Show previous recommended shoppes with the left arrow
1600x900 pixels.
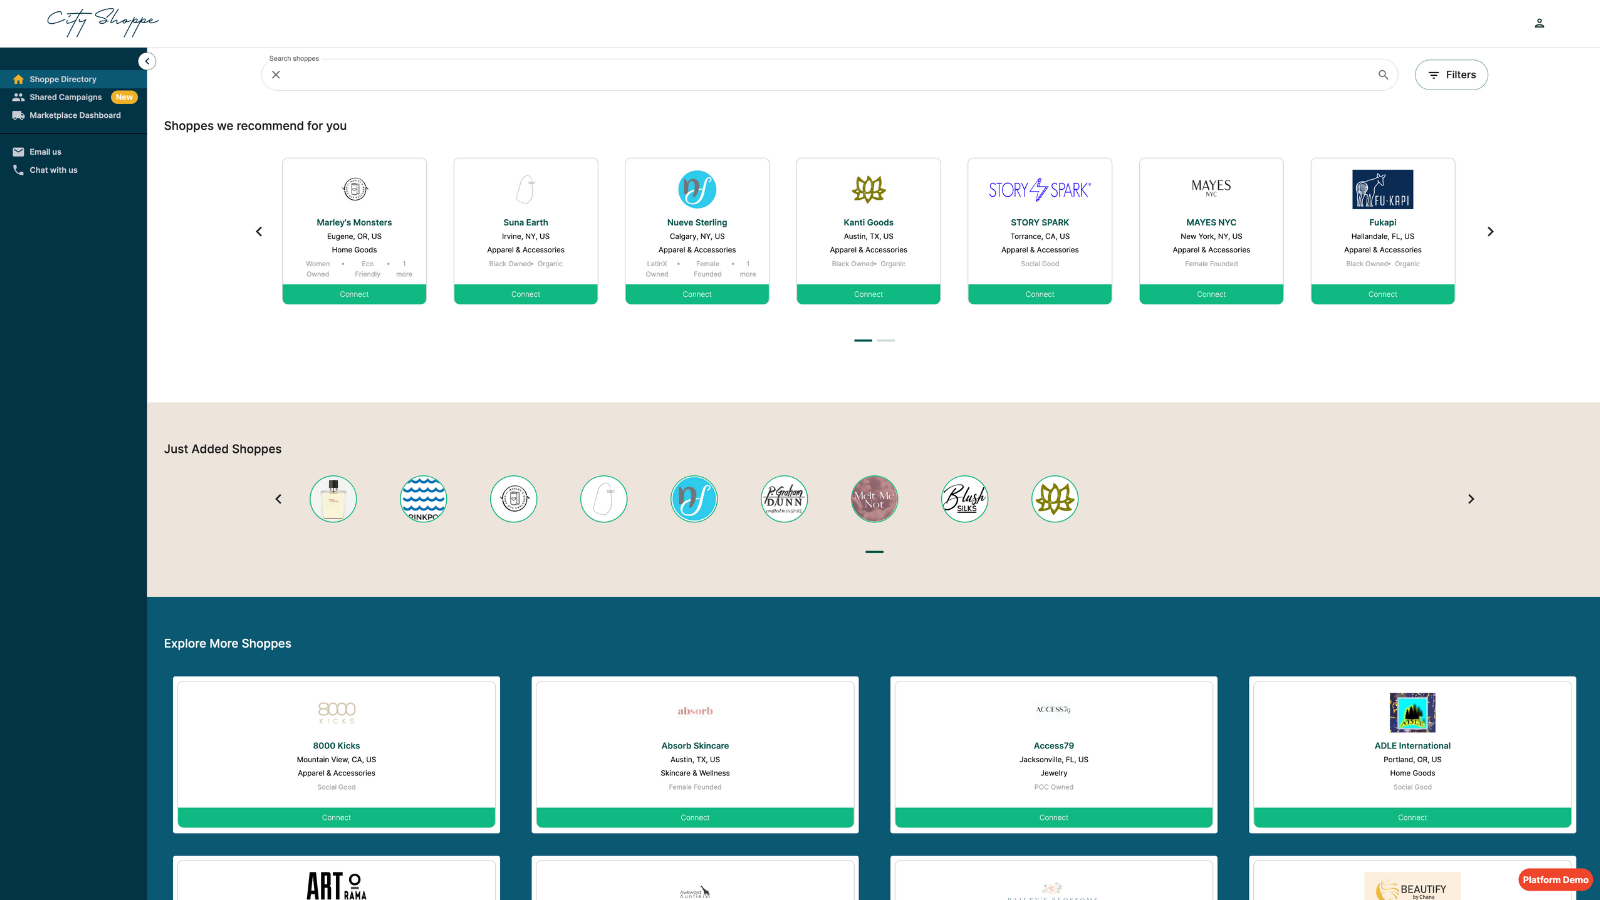click(259, 231)
